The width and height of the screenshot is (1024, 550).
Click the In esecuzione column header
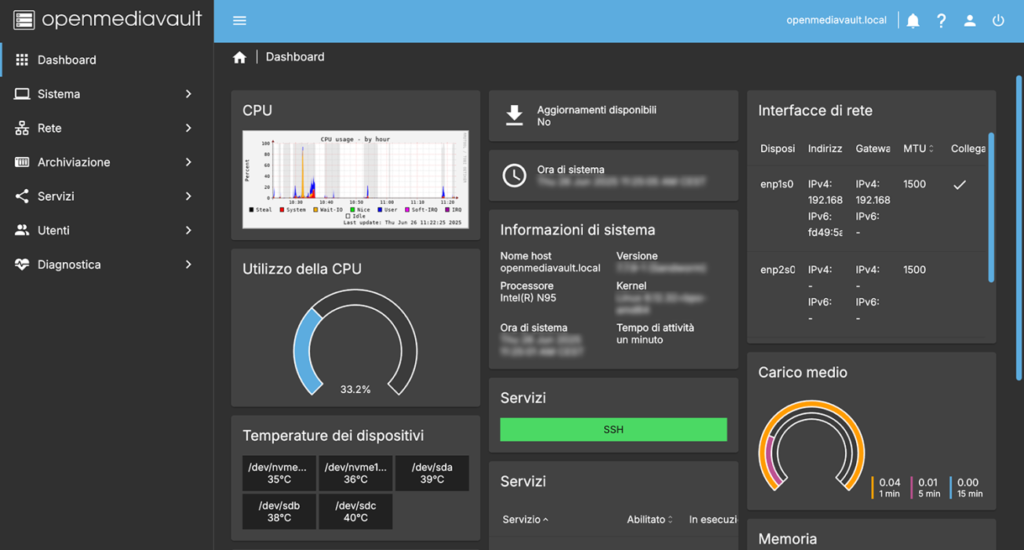pos(712,520)
